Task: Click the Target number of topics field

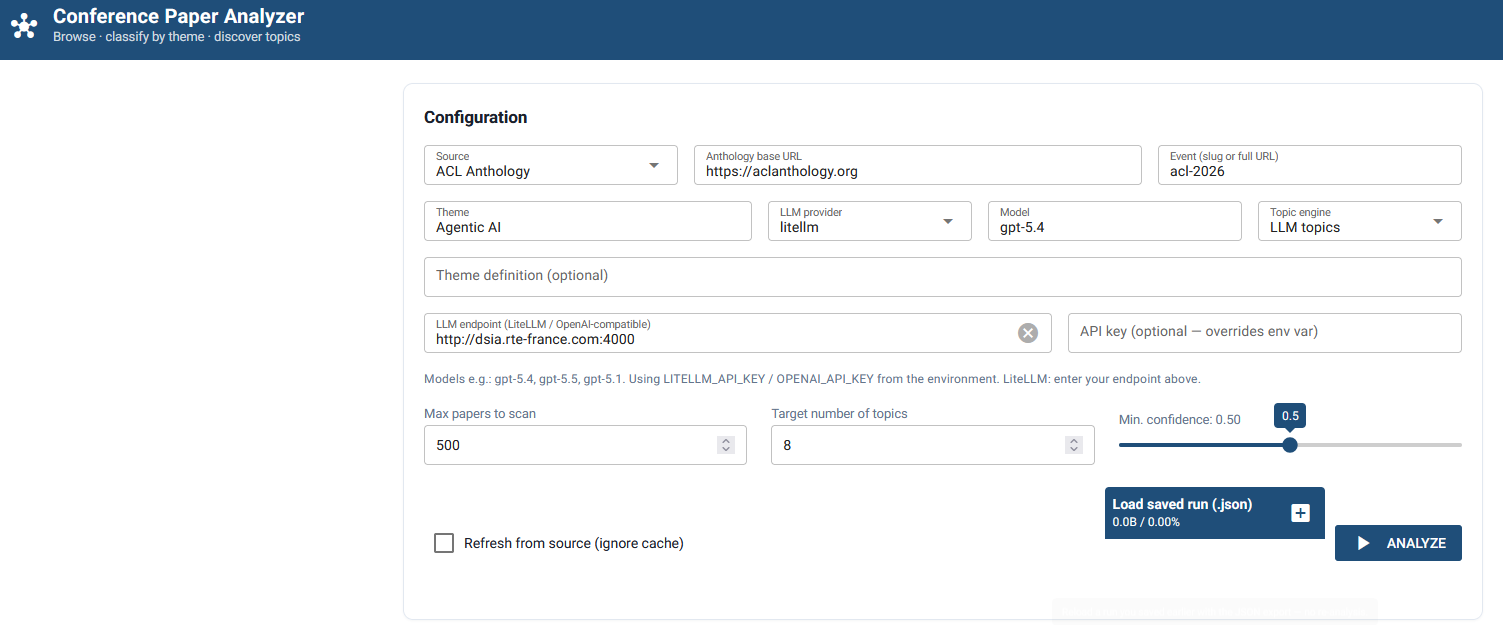Action: pyautogui.click(x=933, y=445)
